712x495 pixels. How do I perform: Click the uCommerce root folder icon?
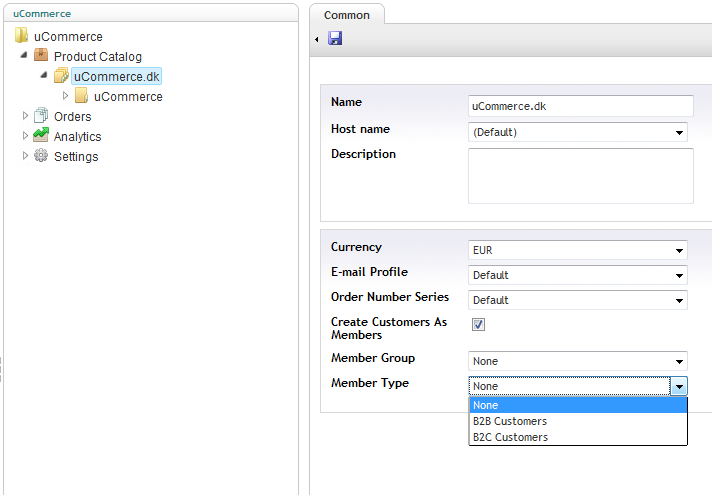tap(21, 35)
